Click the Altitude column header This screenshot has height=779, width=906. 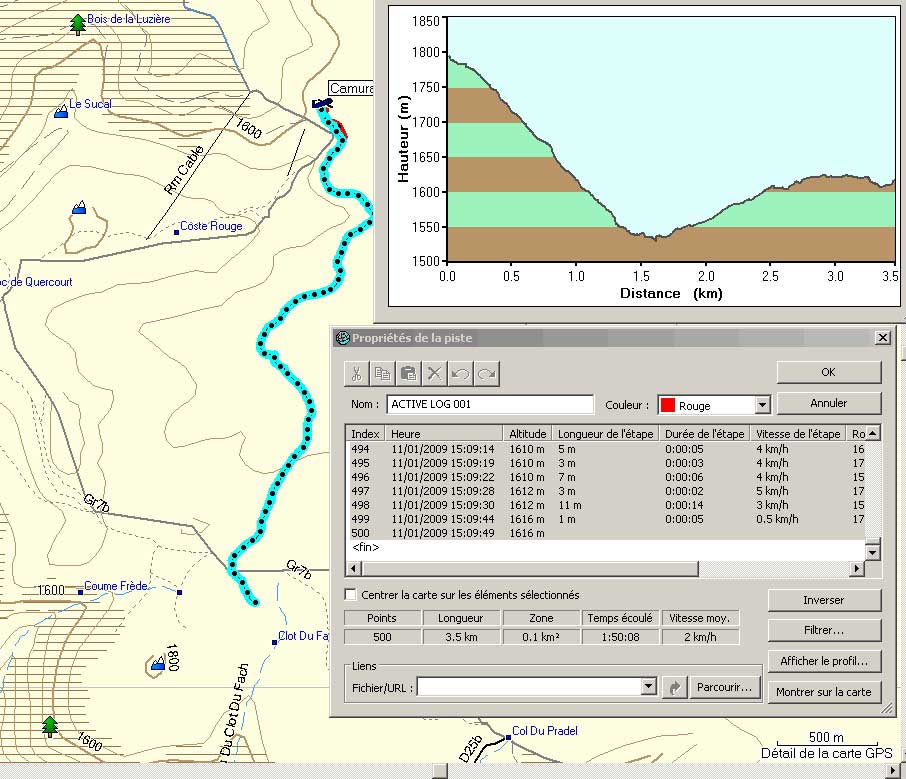(x=527, y=433)
